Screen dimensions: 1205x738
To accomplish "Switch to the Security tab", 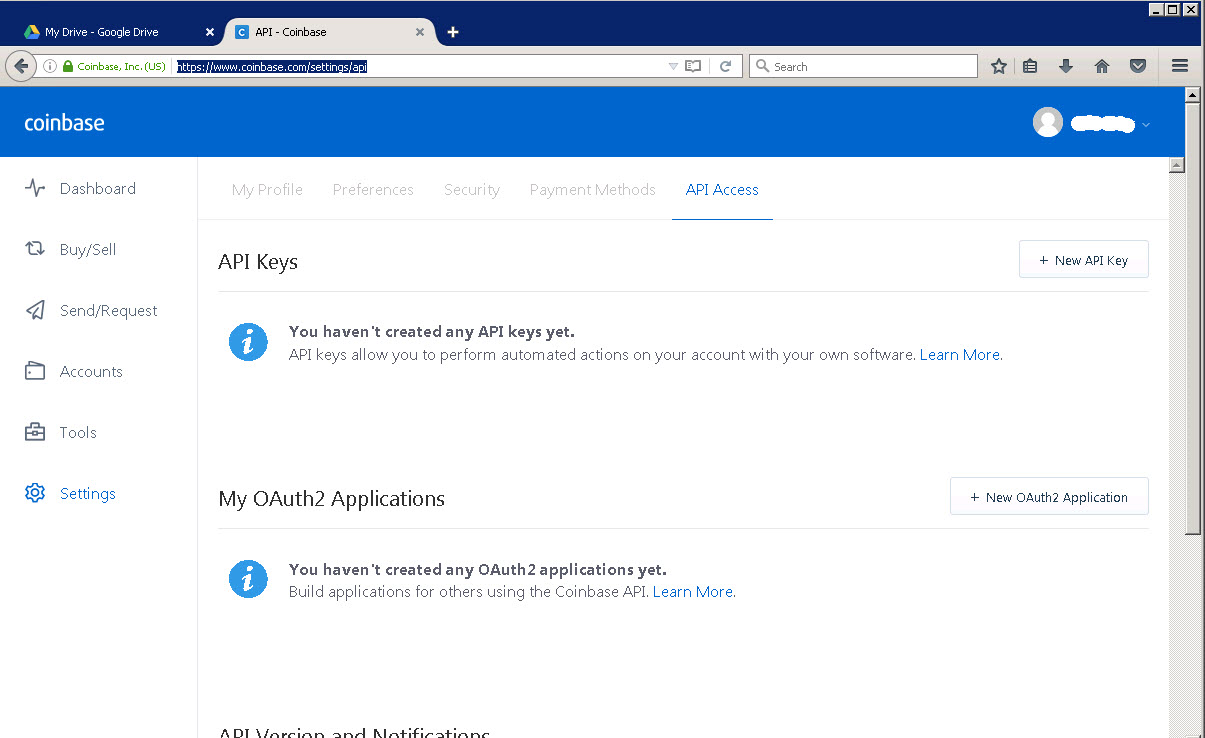I will 472,189.
